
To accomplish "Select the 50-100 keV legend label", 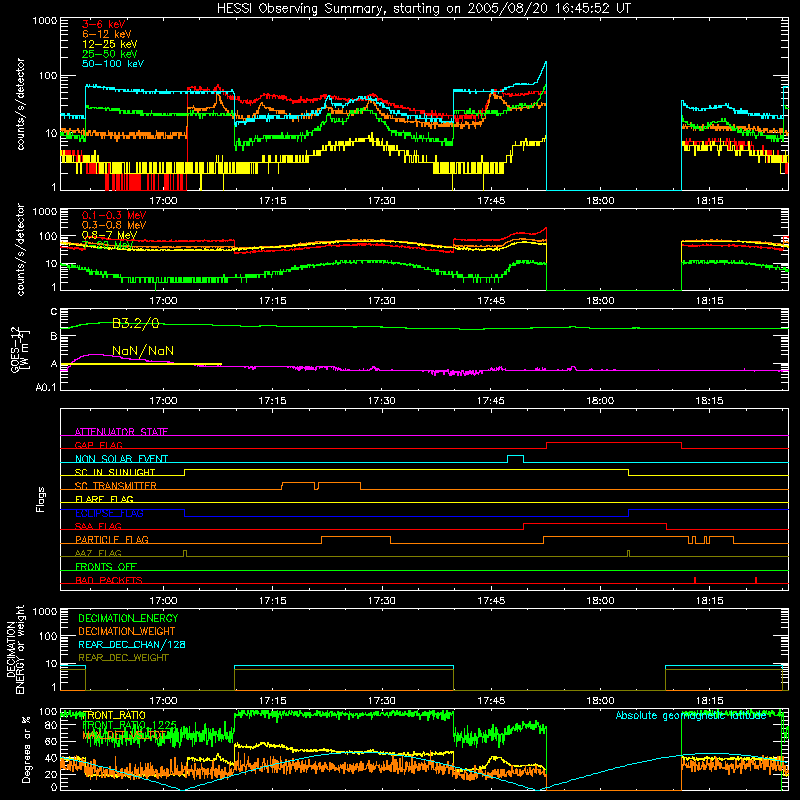I will coord(113,64).
